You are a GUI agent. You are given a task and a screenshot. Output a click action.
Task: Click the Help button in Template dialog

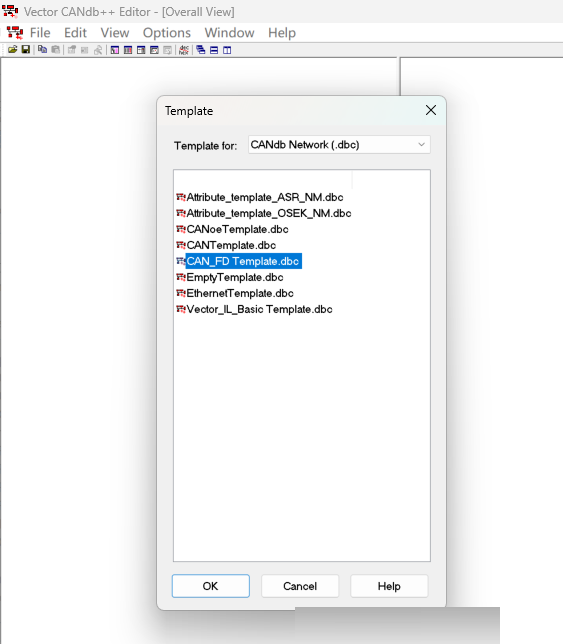click(x=389, y=586)
